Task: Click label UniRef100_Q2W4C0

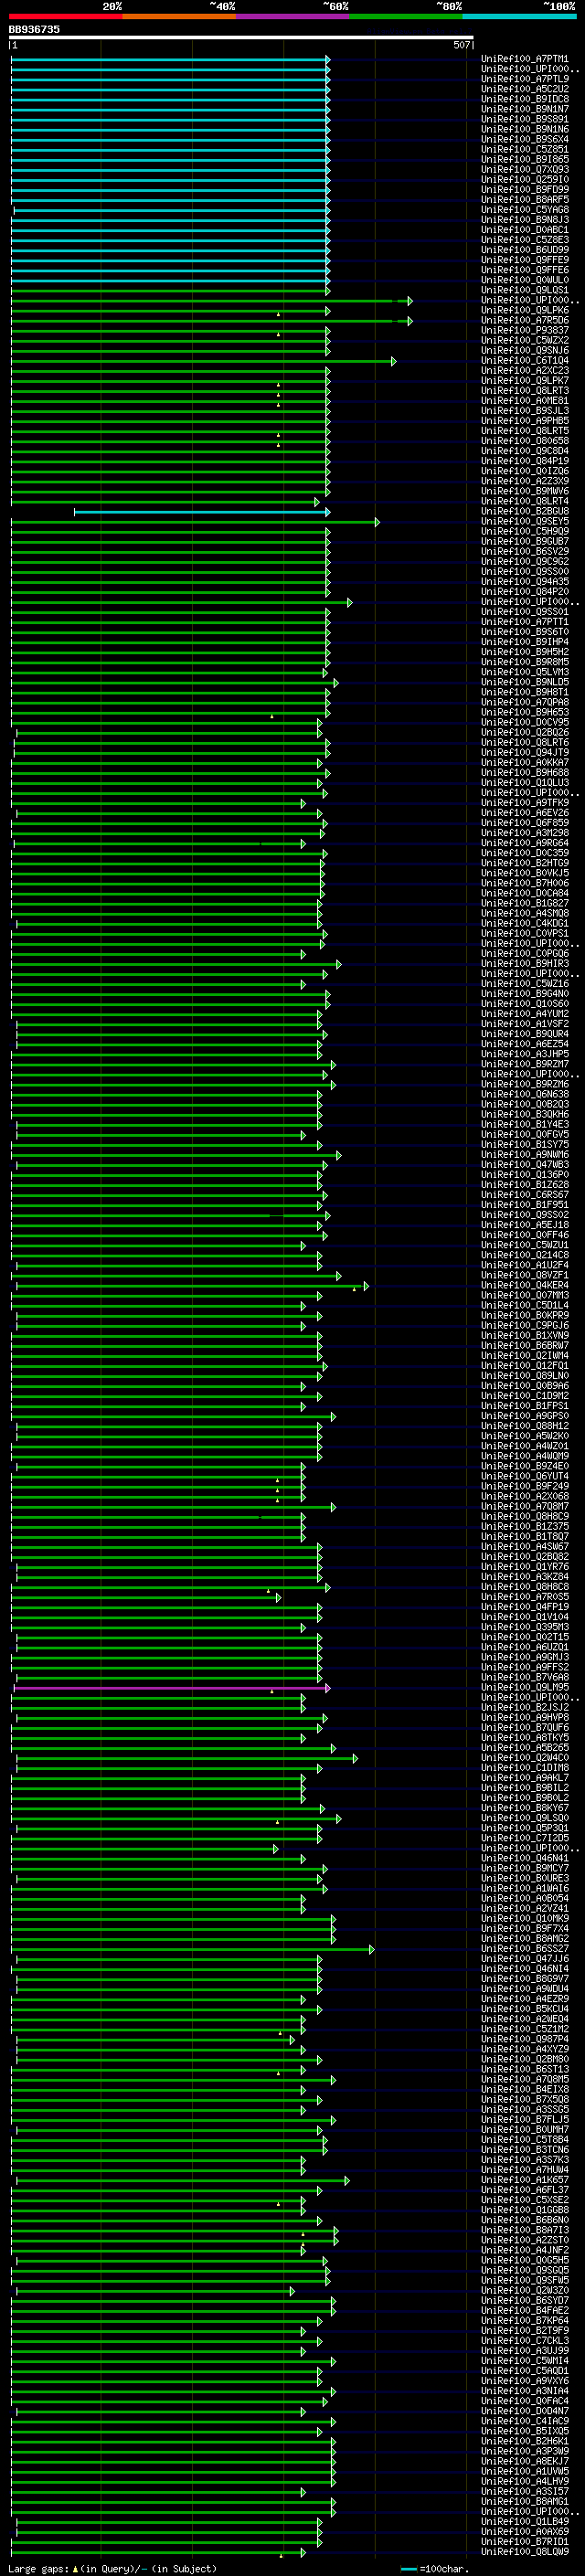Action: coord(525,1757)
